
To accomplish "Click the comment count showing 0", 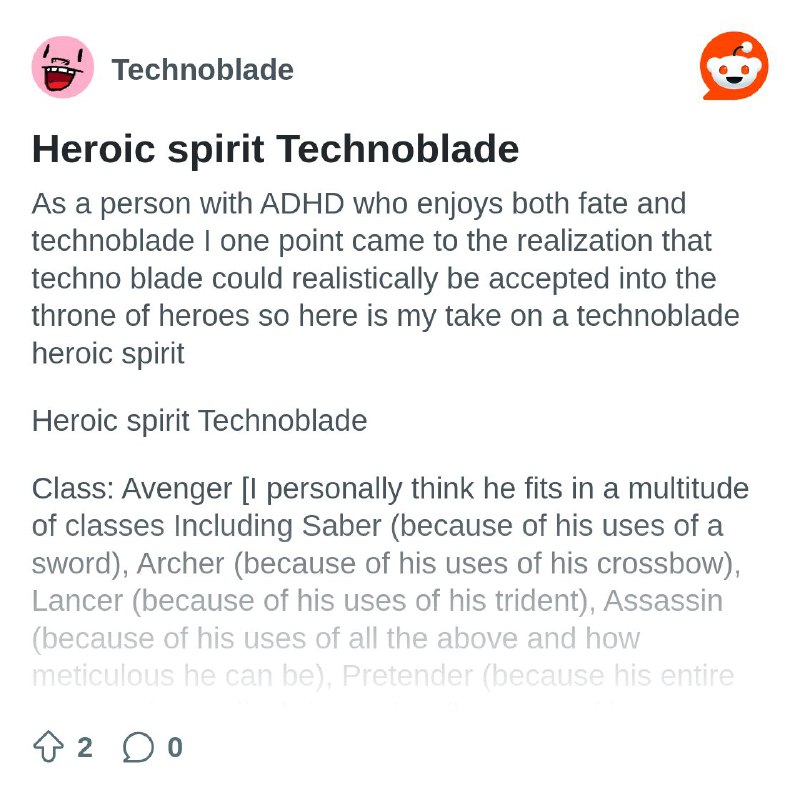I will (x=175, y=747).
